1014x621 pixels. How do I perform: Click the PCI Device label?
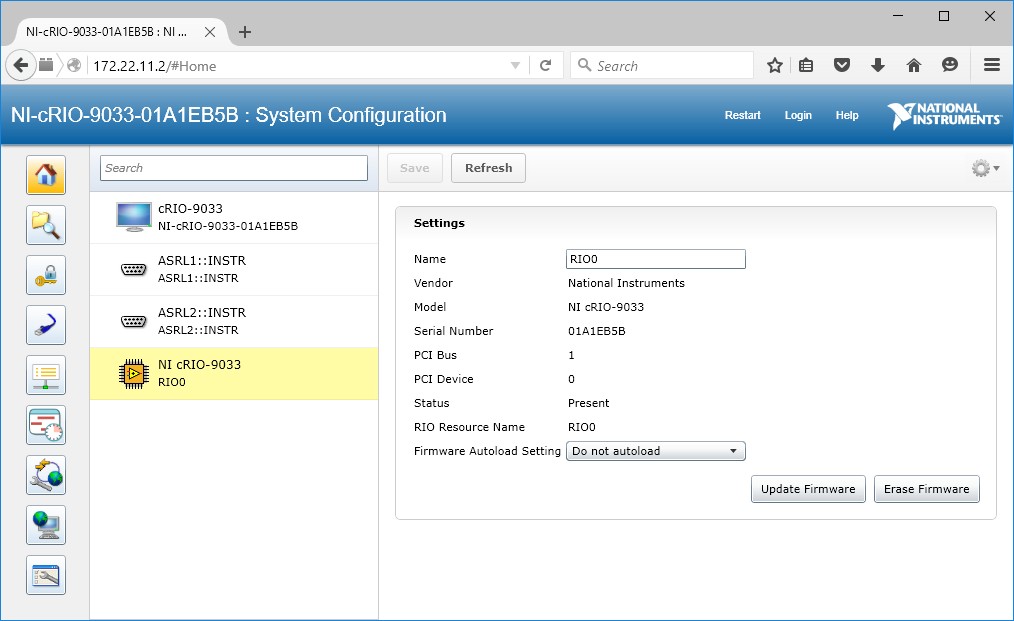click(x=444, y=379)
